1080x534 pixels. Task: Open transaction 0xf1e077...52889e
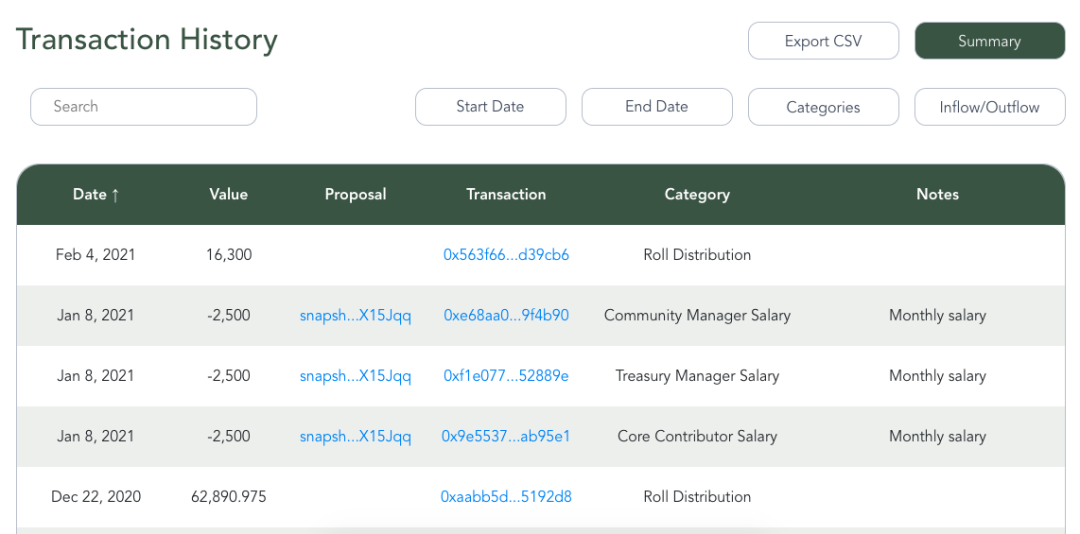coord(506,376)
